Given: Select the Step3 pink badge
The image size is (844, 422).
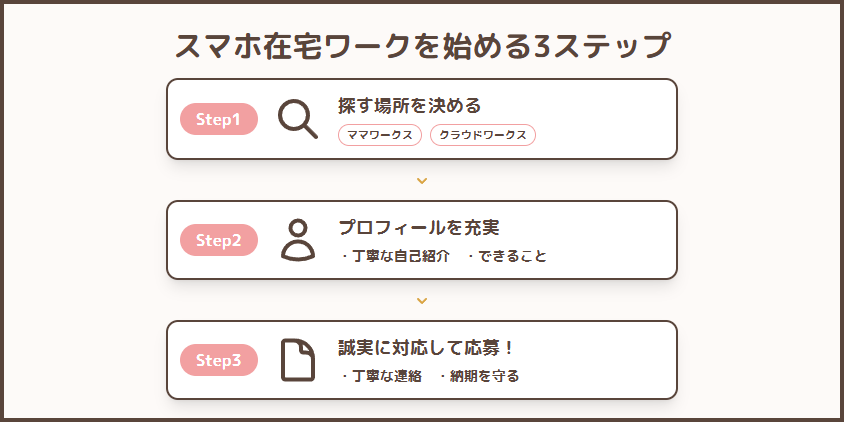Looking at the screenshot, I should coord(219,360).
